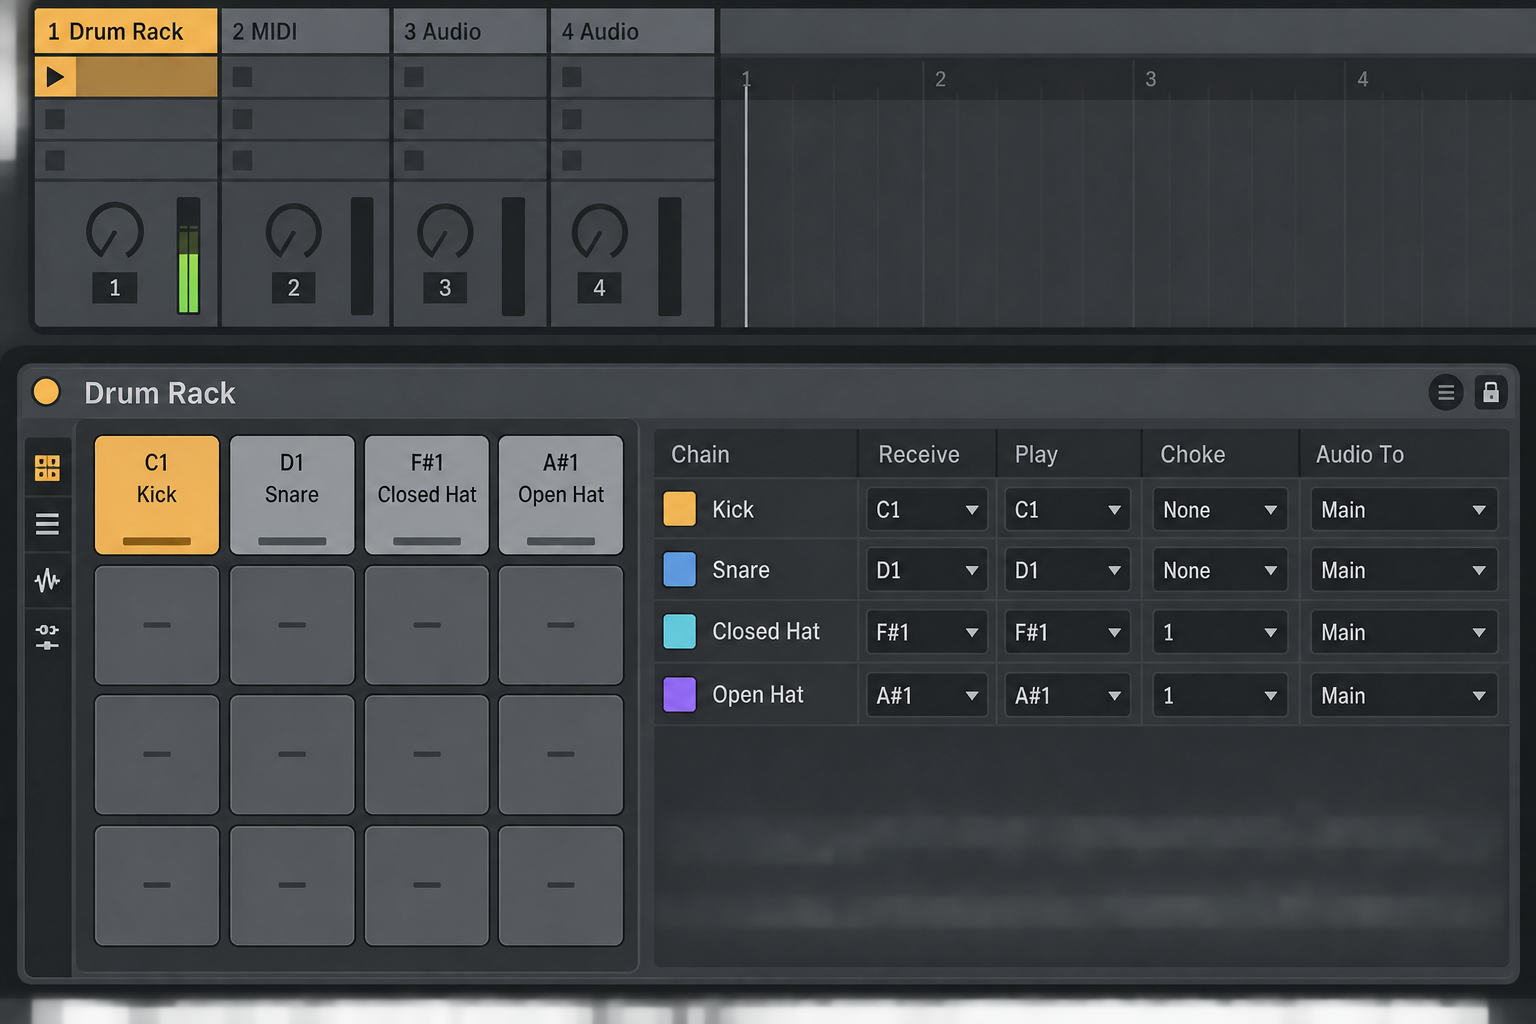Select the 2 MIDI track header
Image resolution: width=1536 pixels, height=1024 pixels.
click(305, 31)
